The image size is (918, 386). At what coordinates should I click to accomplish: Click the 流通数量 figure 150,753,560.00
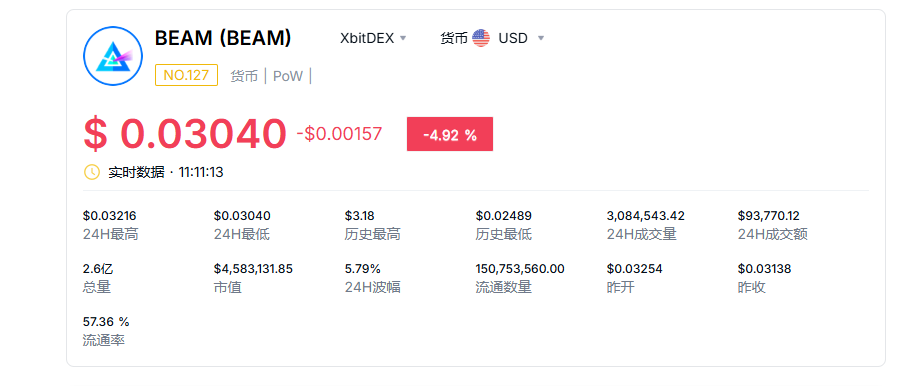pyautogui.click(x=520, y=269)
